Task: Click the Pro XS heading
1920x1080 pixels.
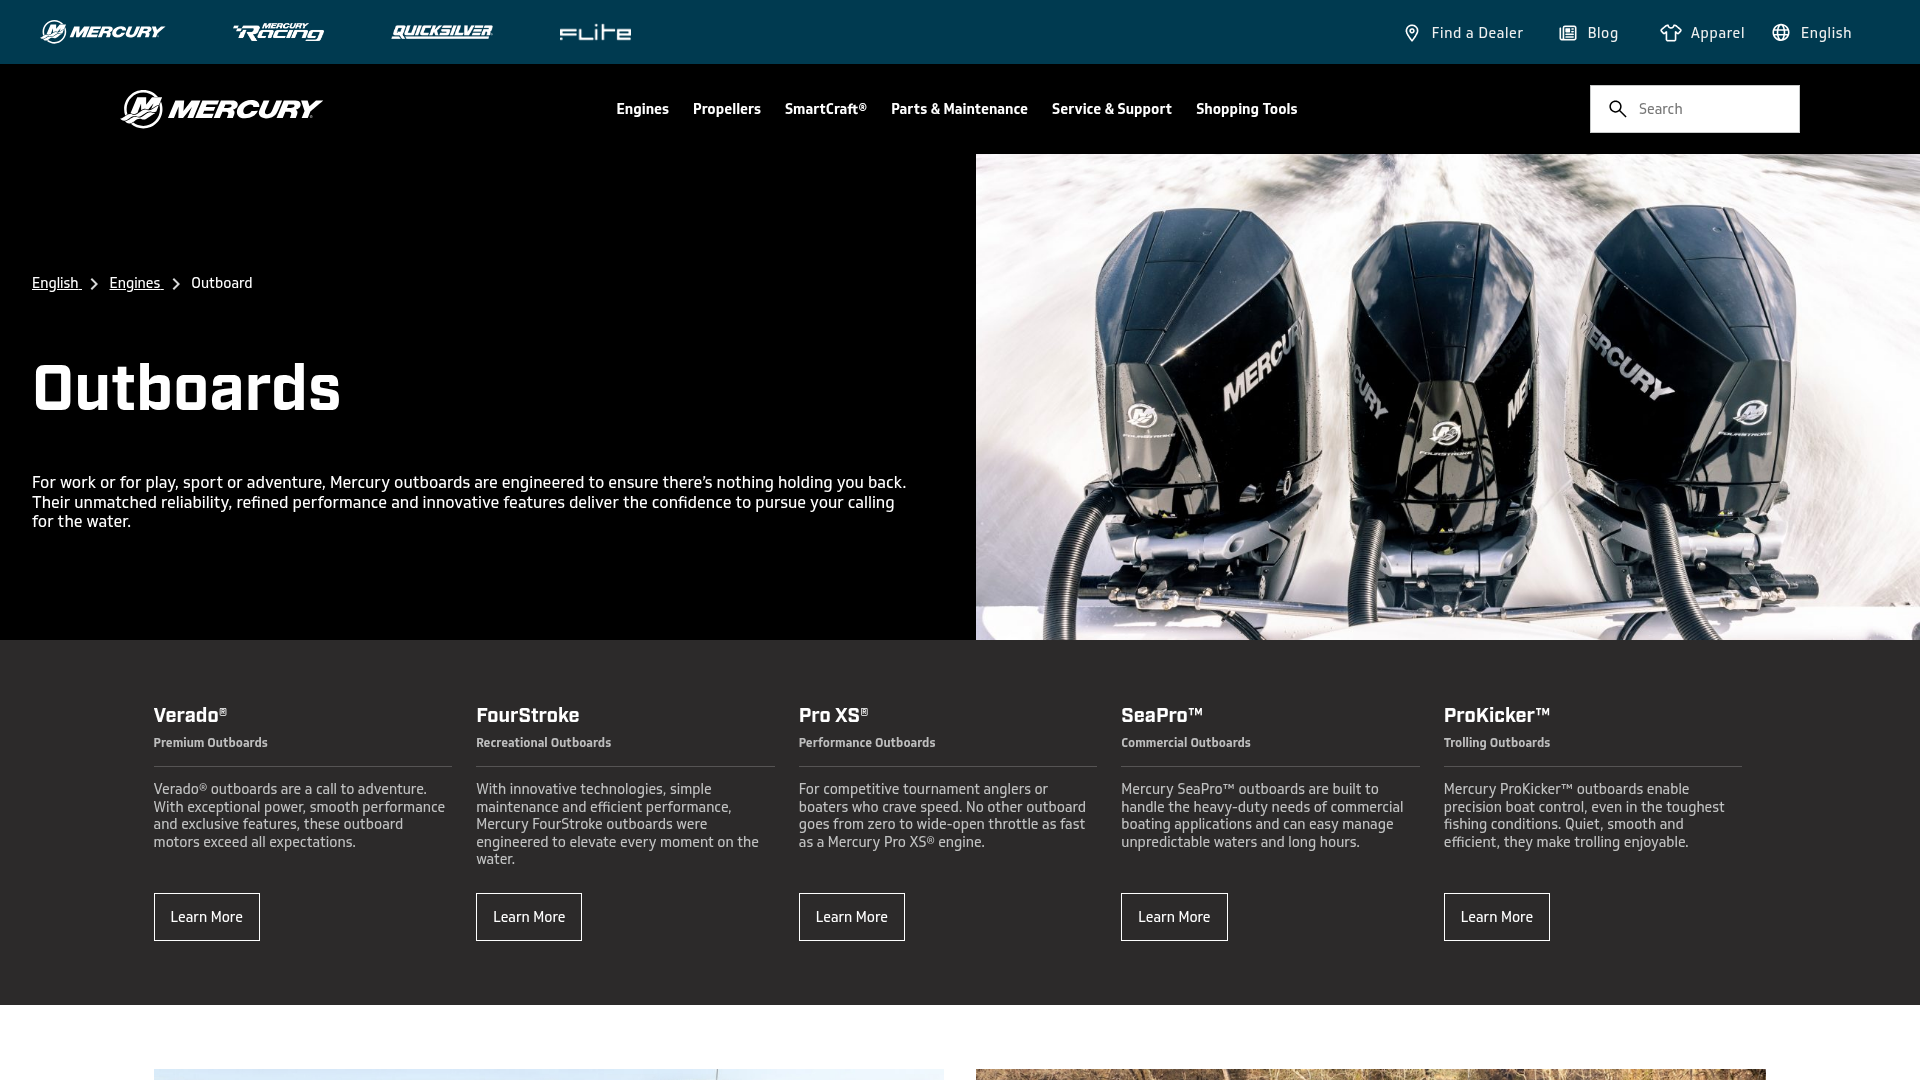Action: [834, 715]
